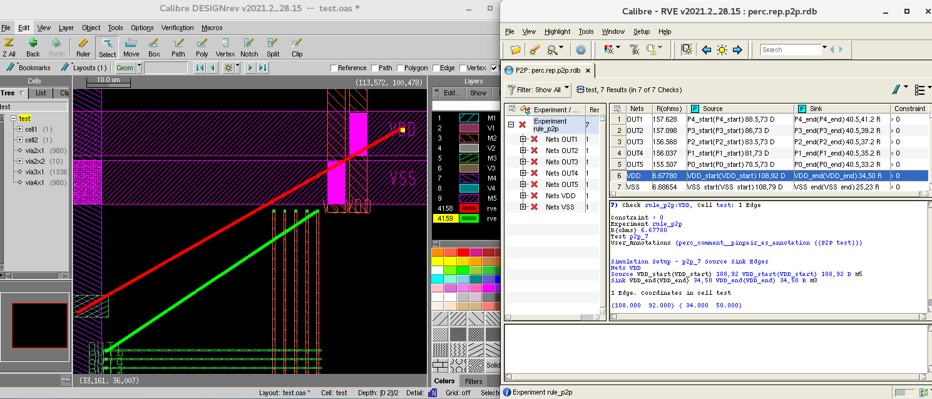Open the Filter: Show All dropdown
Viewport: 932px width, 399px height.
coord(539,89)
